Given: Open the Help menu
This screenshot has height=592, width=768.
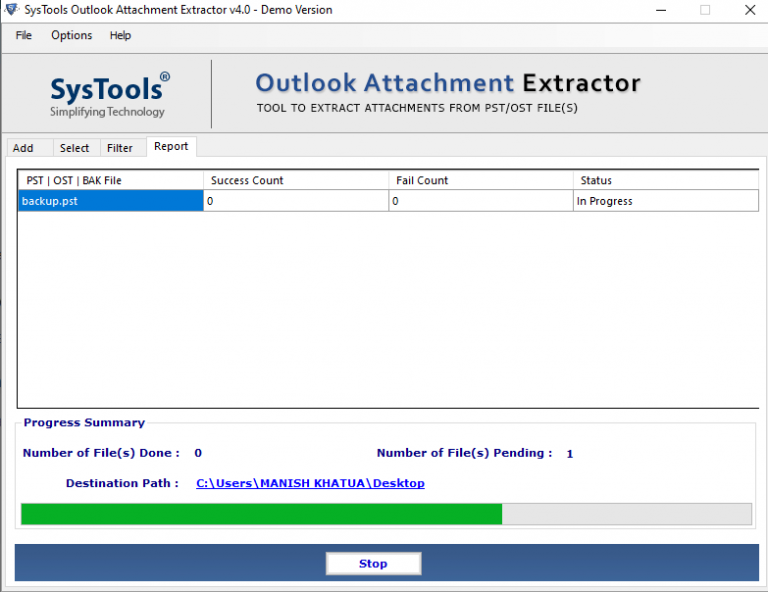Looking at the screenshot, I should click(120, 35).
